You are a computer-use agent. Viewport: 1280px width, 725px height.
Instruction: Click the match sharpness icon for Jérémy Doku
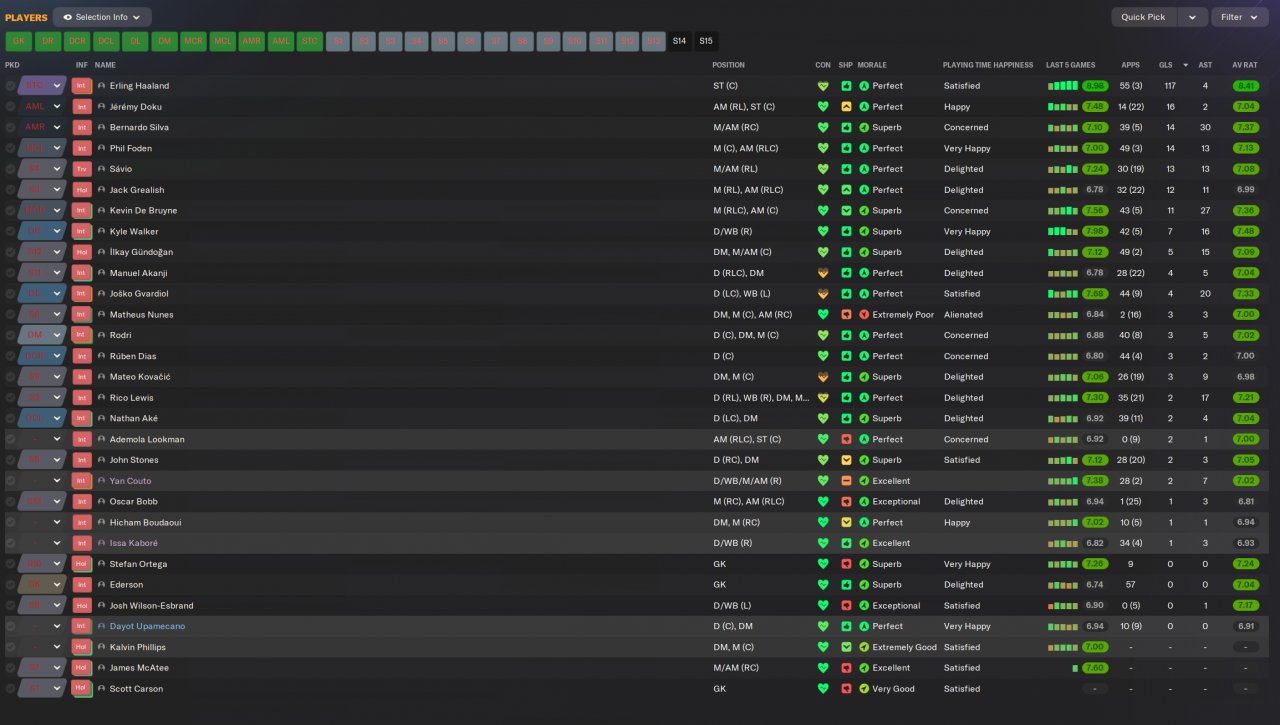(x=846, y=107)
